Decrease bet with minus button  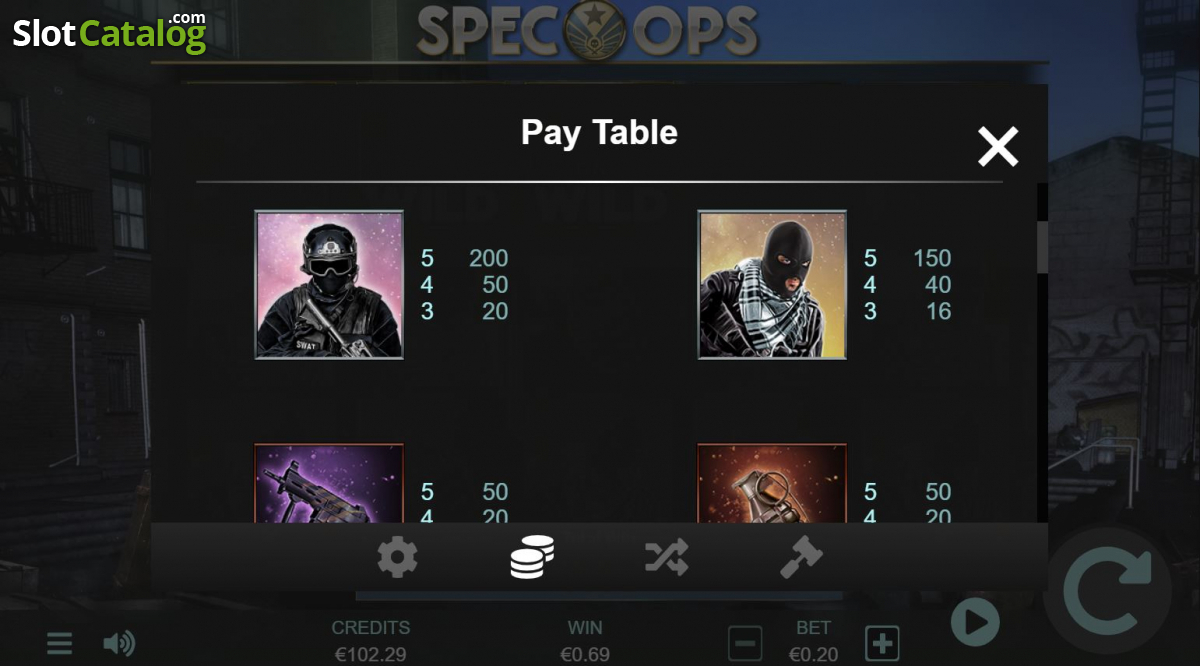(745, 643)
